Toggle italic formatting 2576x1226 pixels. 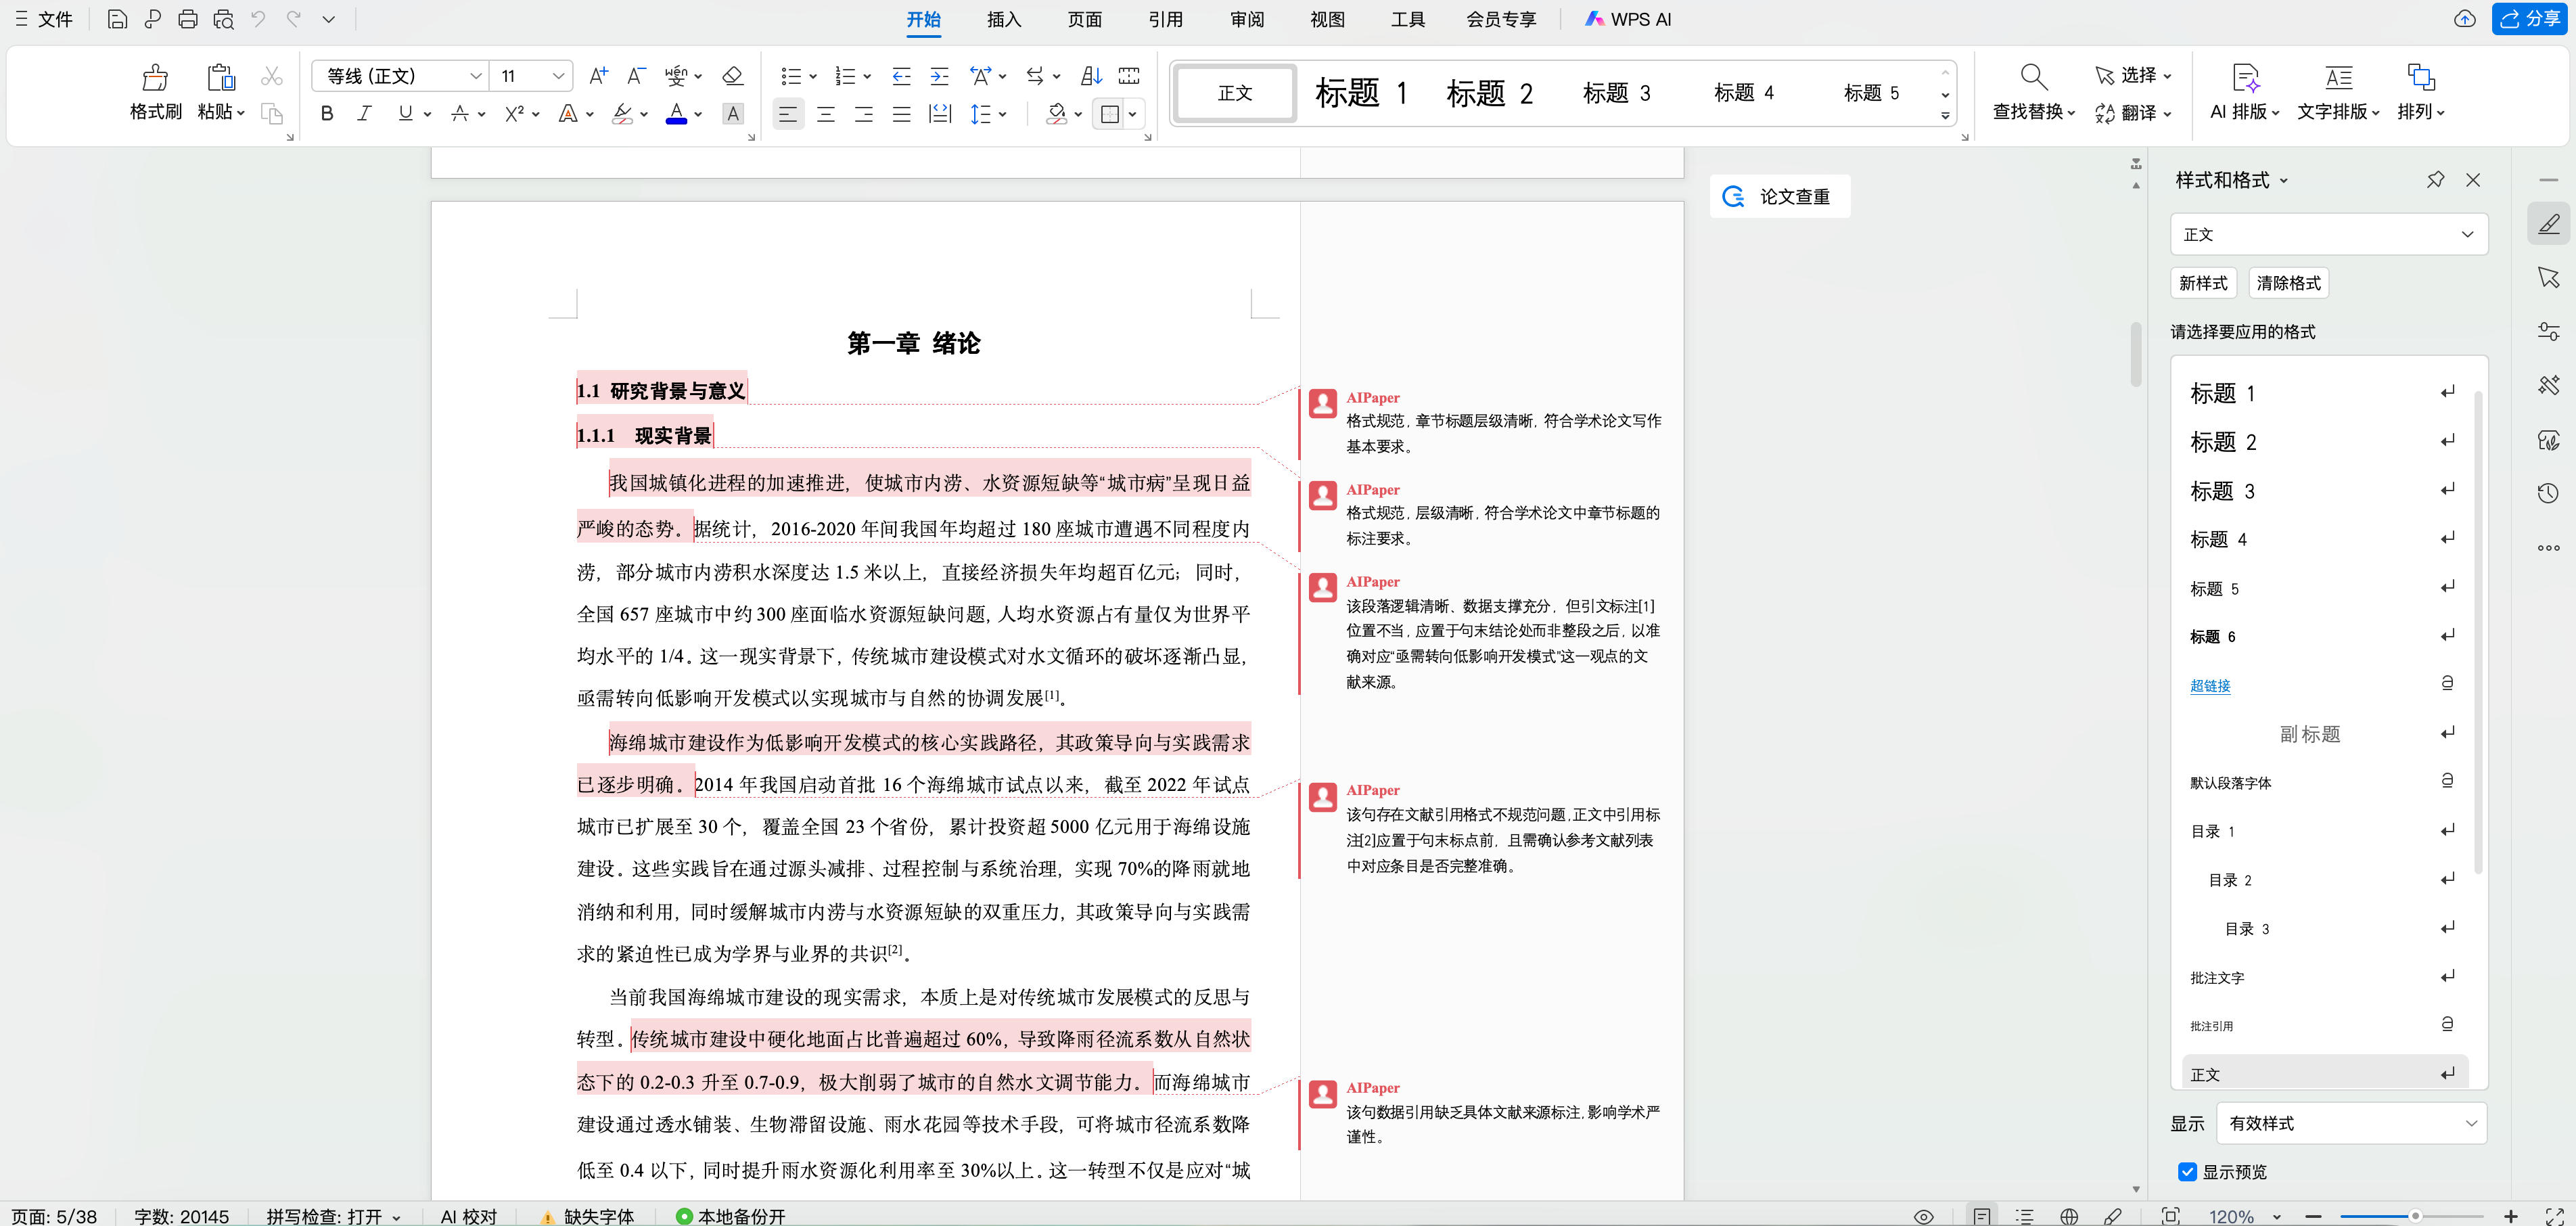365,113
